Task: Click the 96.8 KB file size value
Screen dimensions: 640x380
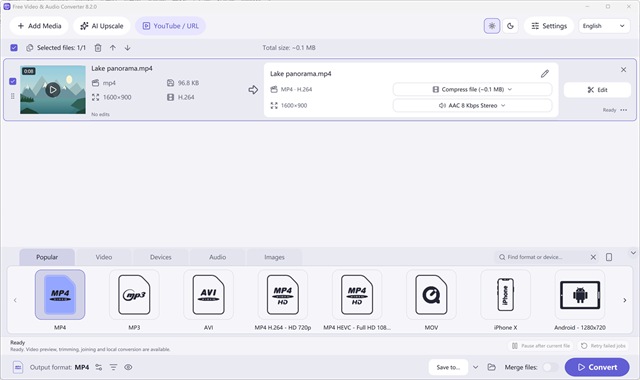Action: [188, 83]
